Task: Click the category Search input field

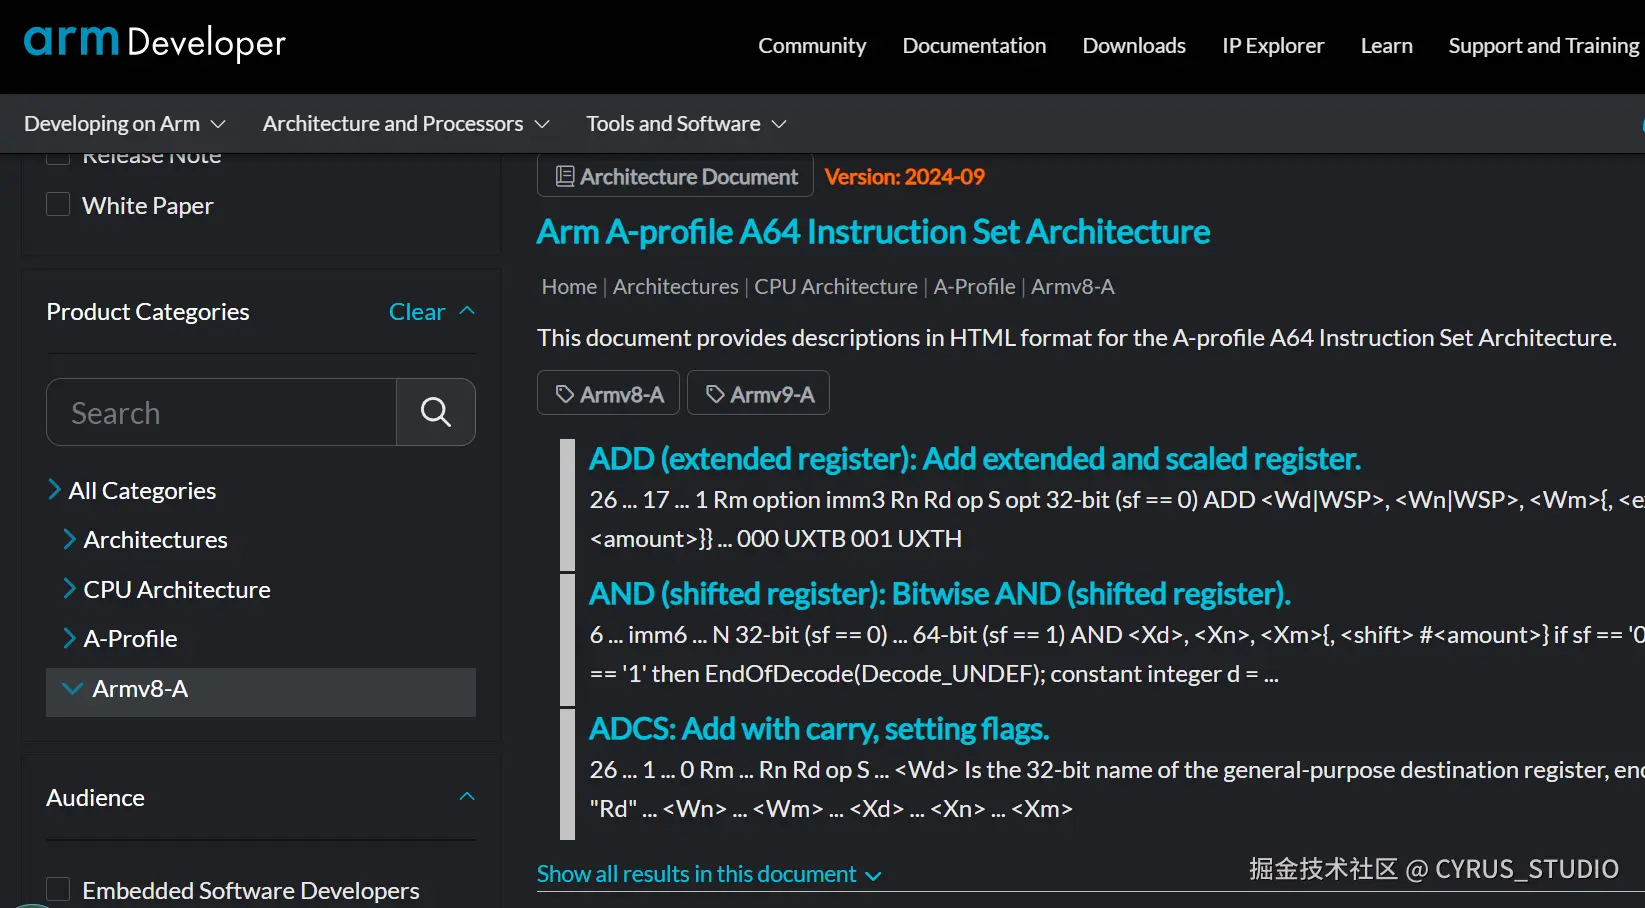Action: tap(222, 413)
